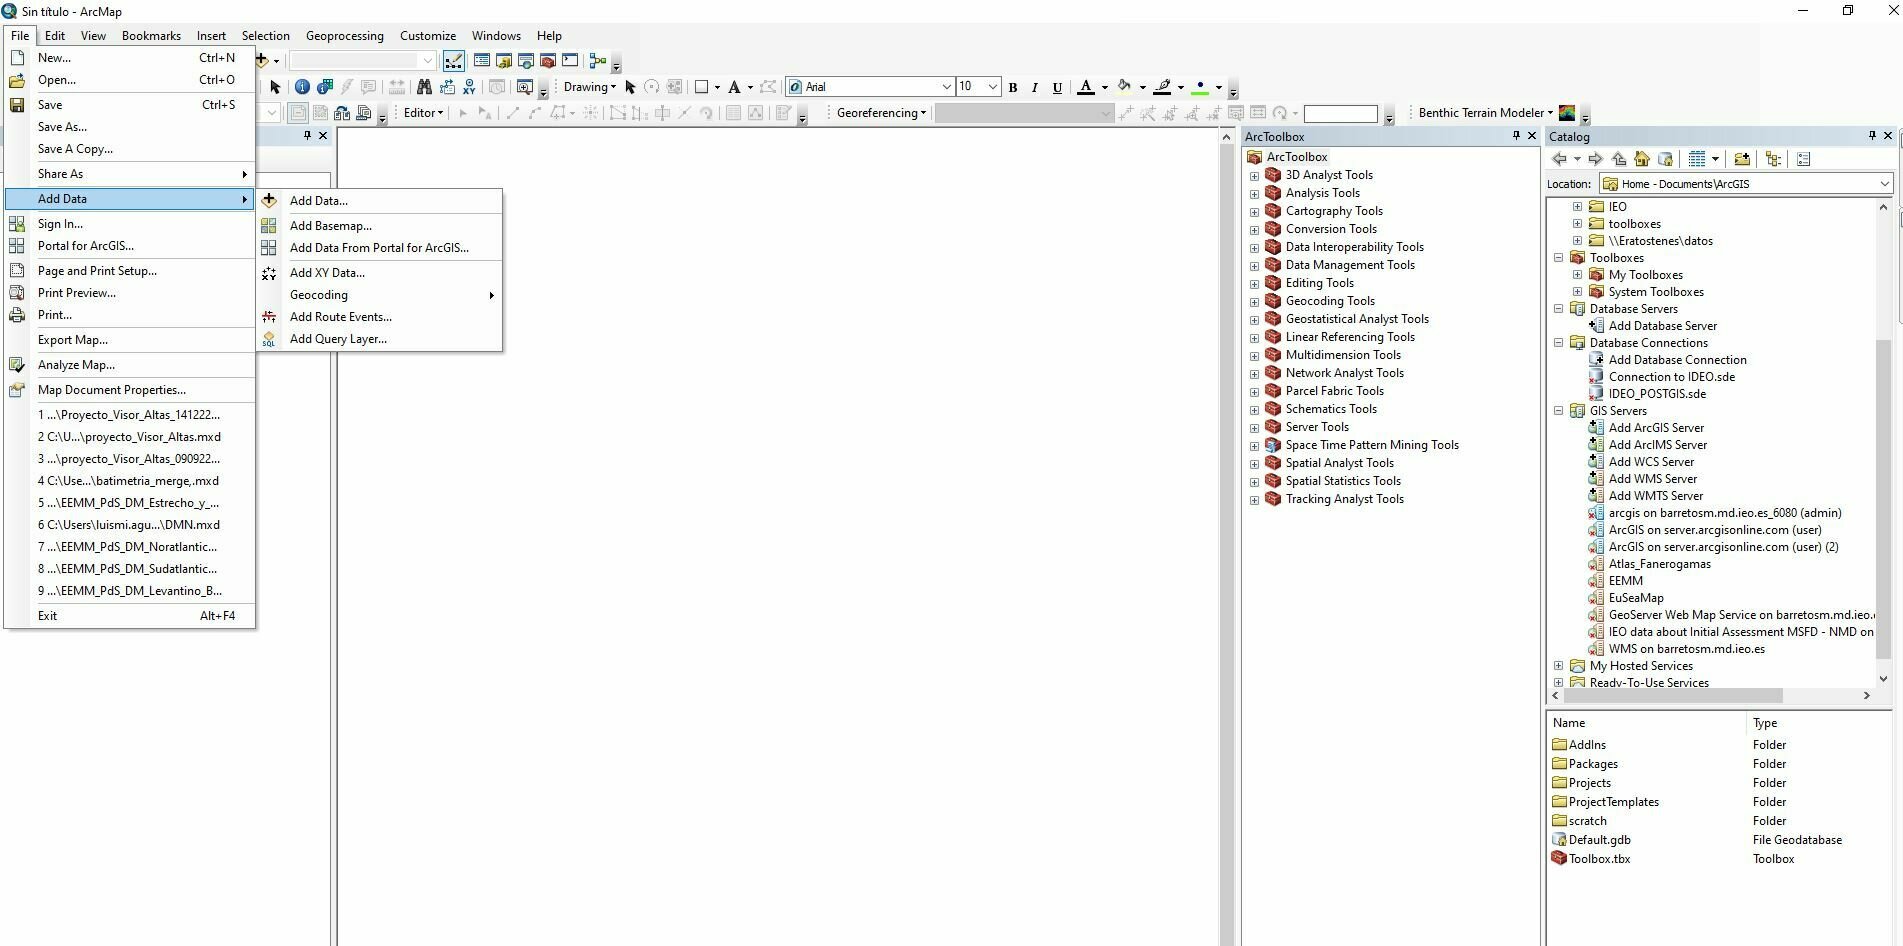Open Catalog Options icon
This screenshot has width=1903, height=946.
pos(1804,159)
